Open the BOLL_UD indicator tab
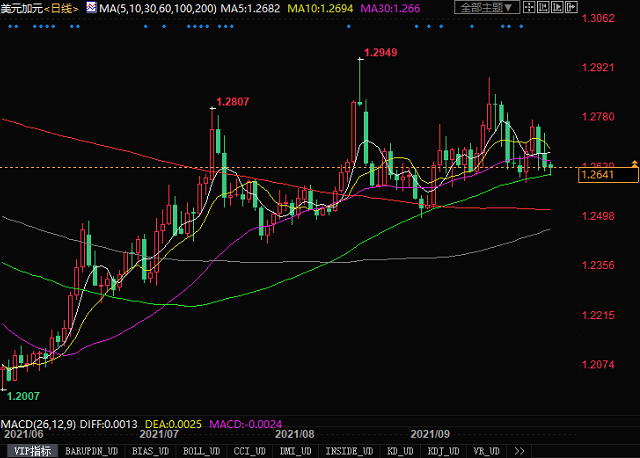This screenshot has height=458, width=640. pyautogui.click(x=200, y=451)
